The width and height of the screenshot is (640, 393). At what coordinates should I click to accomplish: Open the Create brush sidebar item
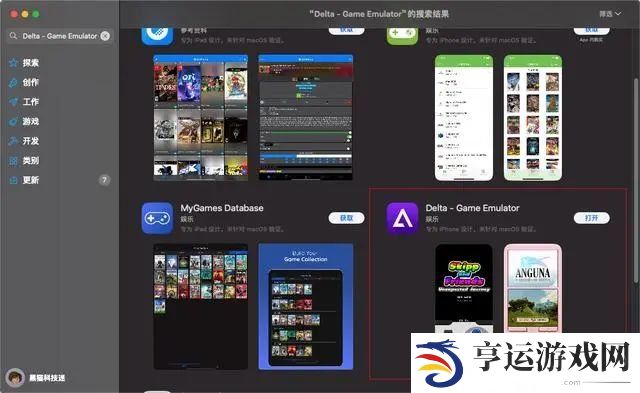pos(24,82)
